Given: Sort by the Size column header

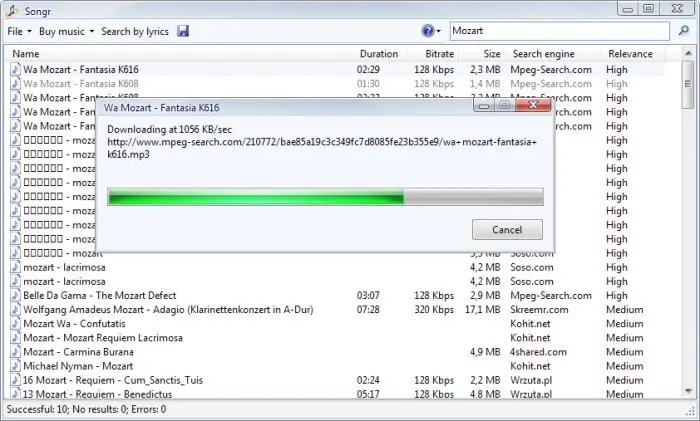Looking at the screenshot, I should tap(492, 54).
